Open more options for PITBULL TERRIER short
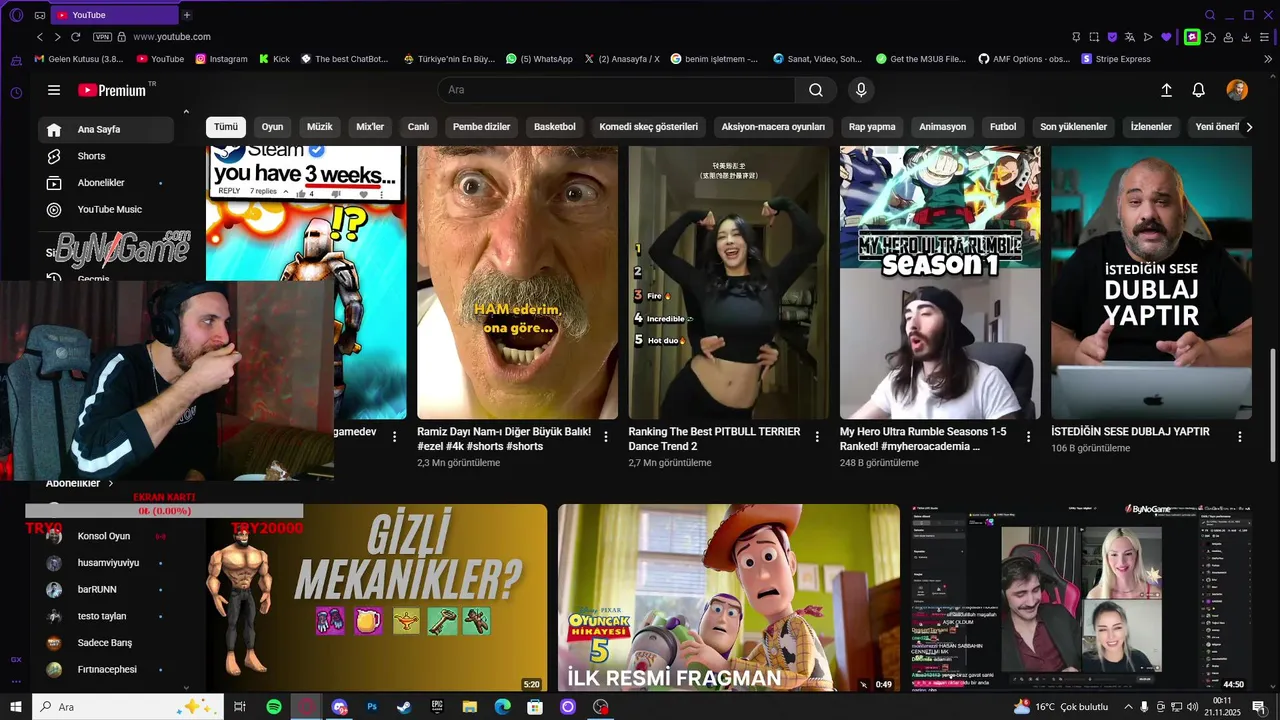The width and height of the screenshot is (1280, 720). [x=817, y=437]
